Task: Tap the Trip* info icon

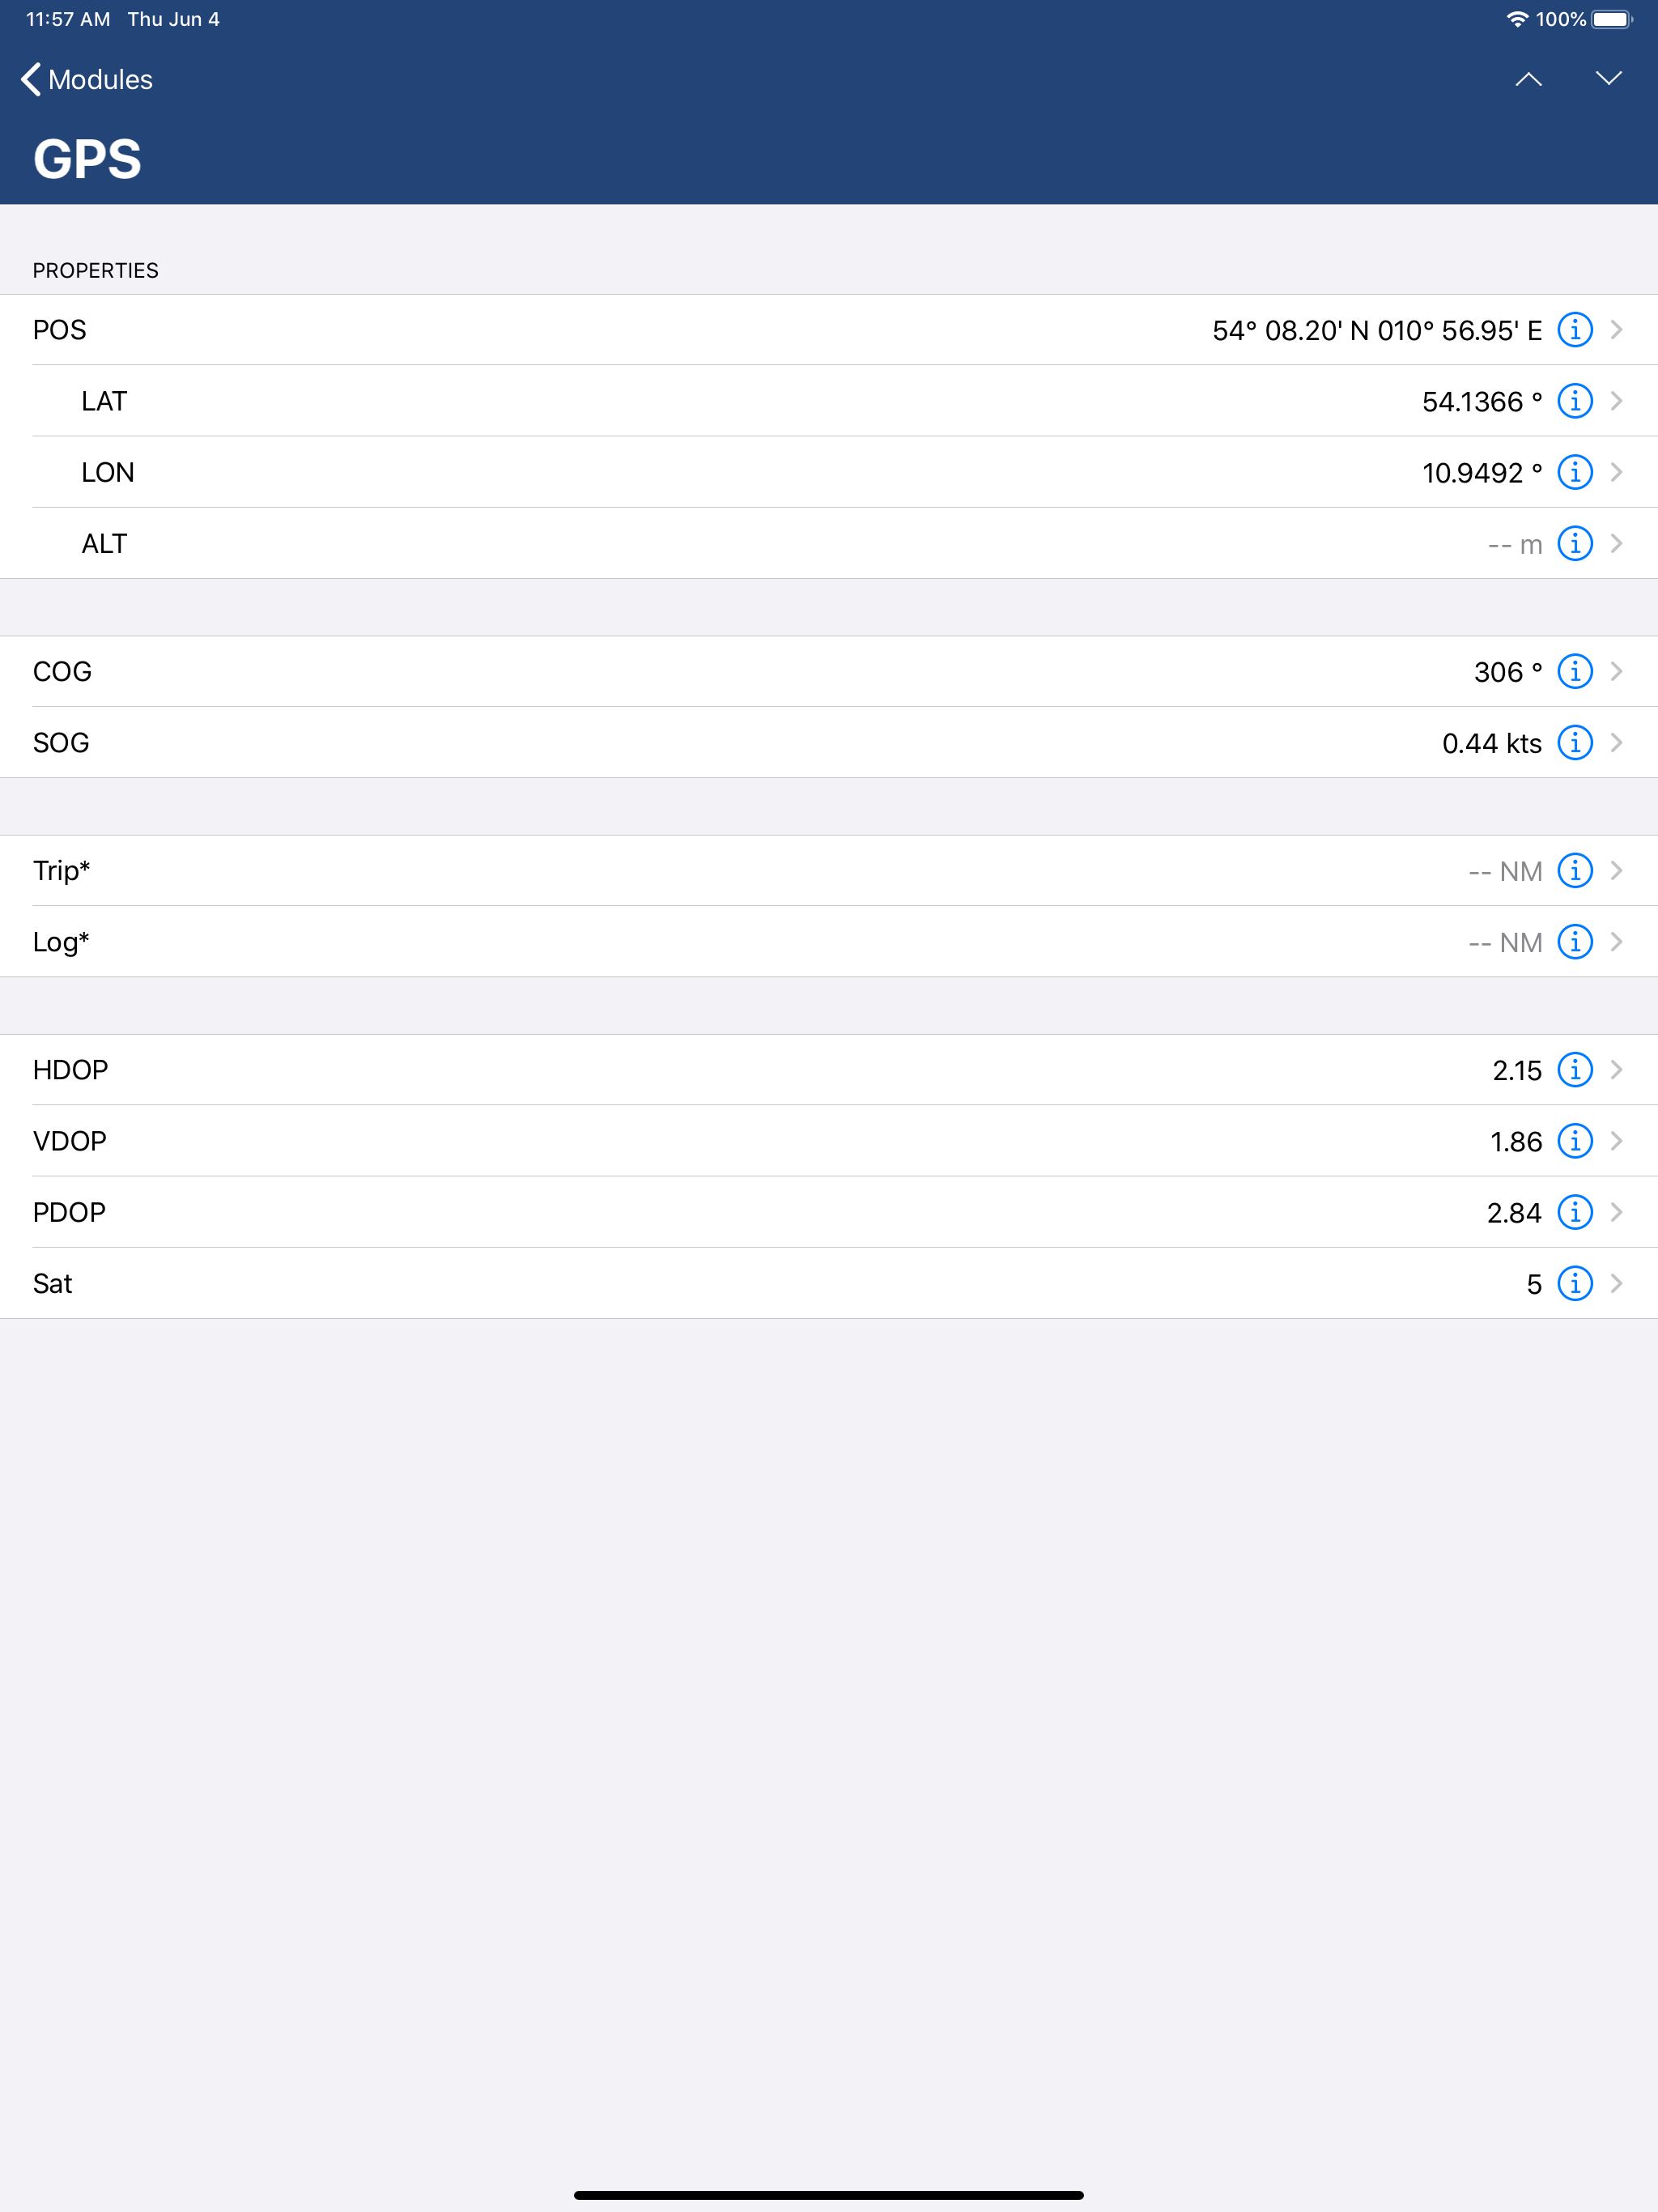Action: 1575,870
